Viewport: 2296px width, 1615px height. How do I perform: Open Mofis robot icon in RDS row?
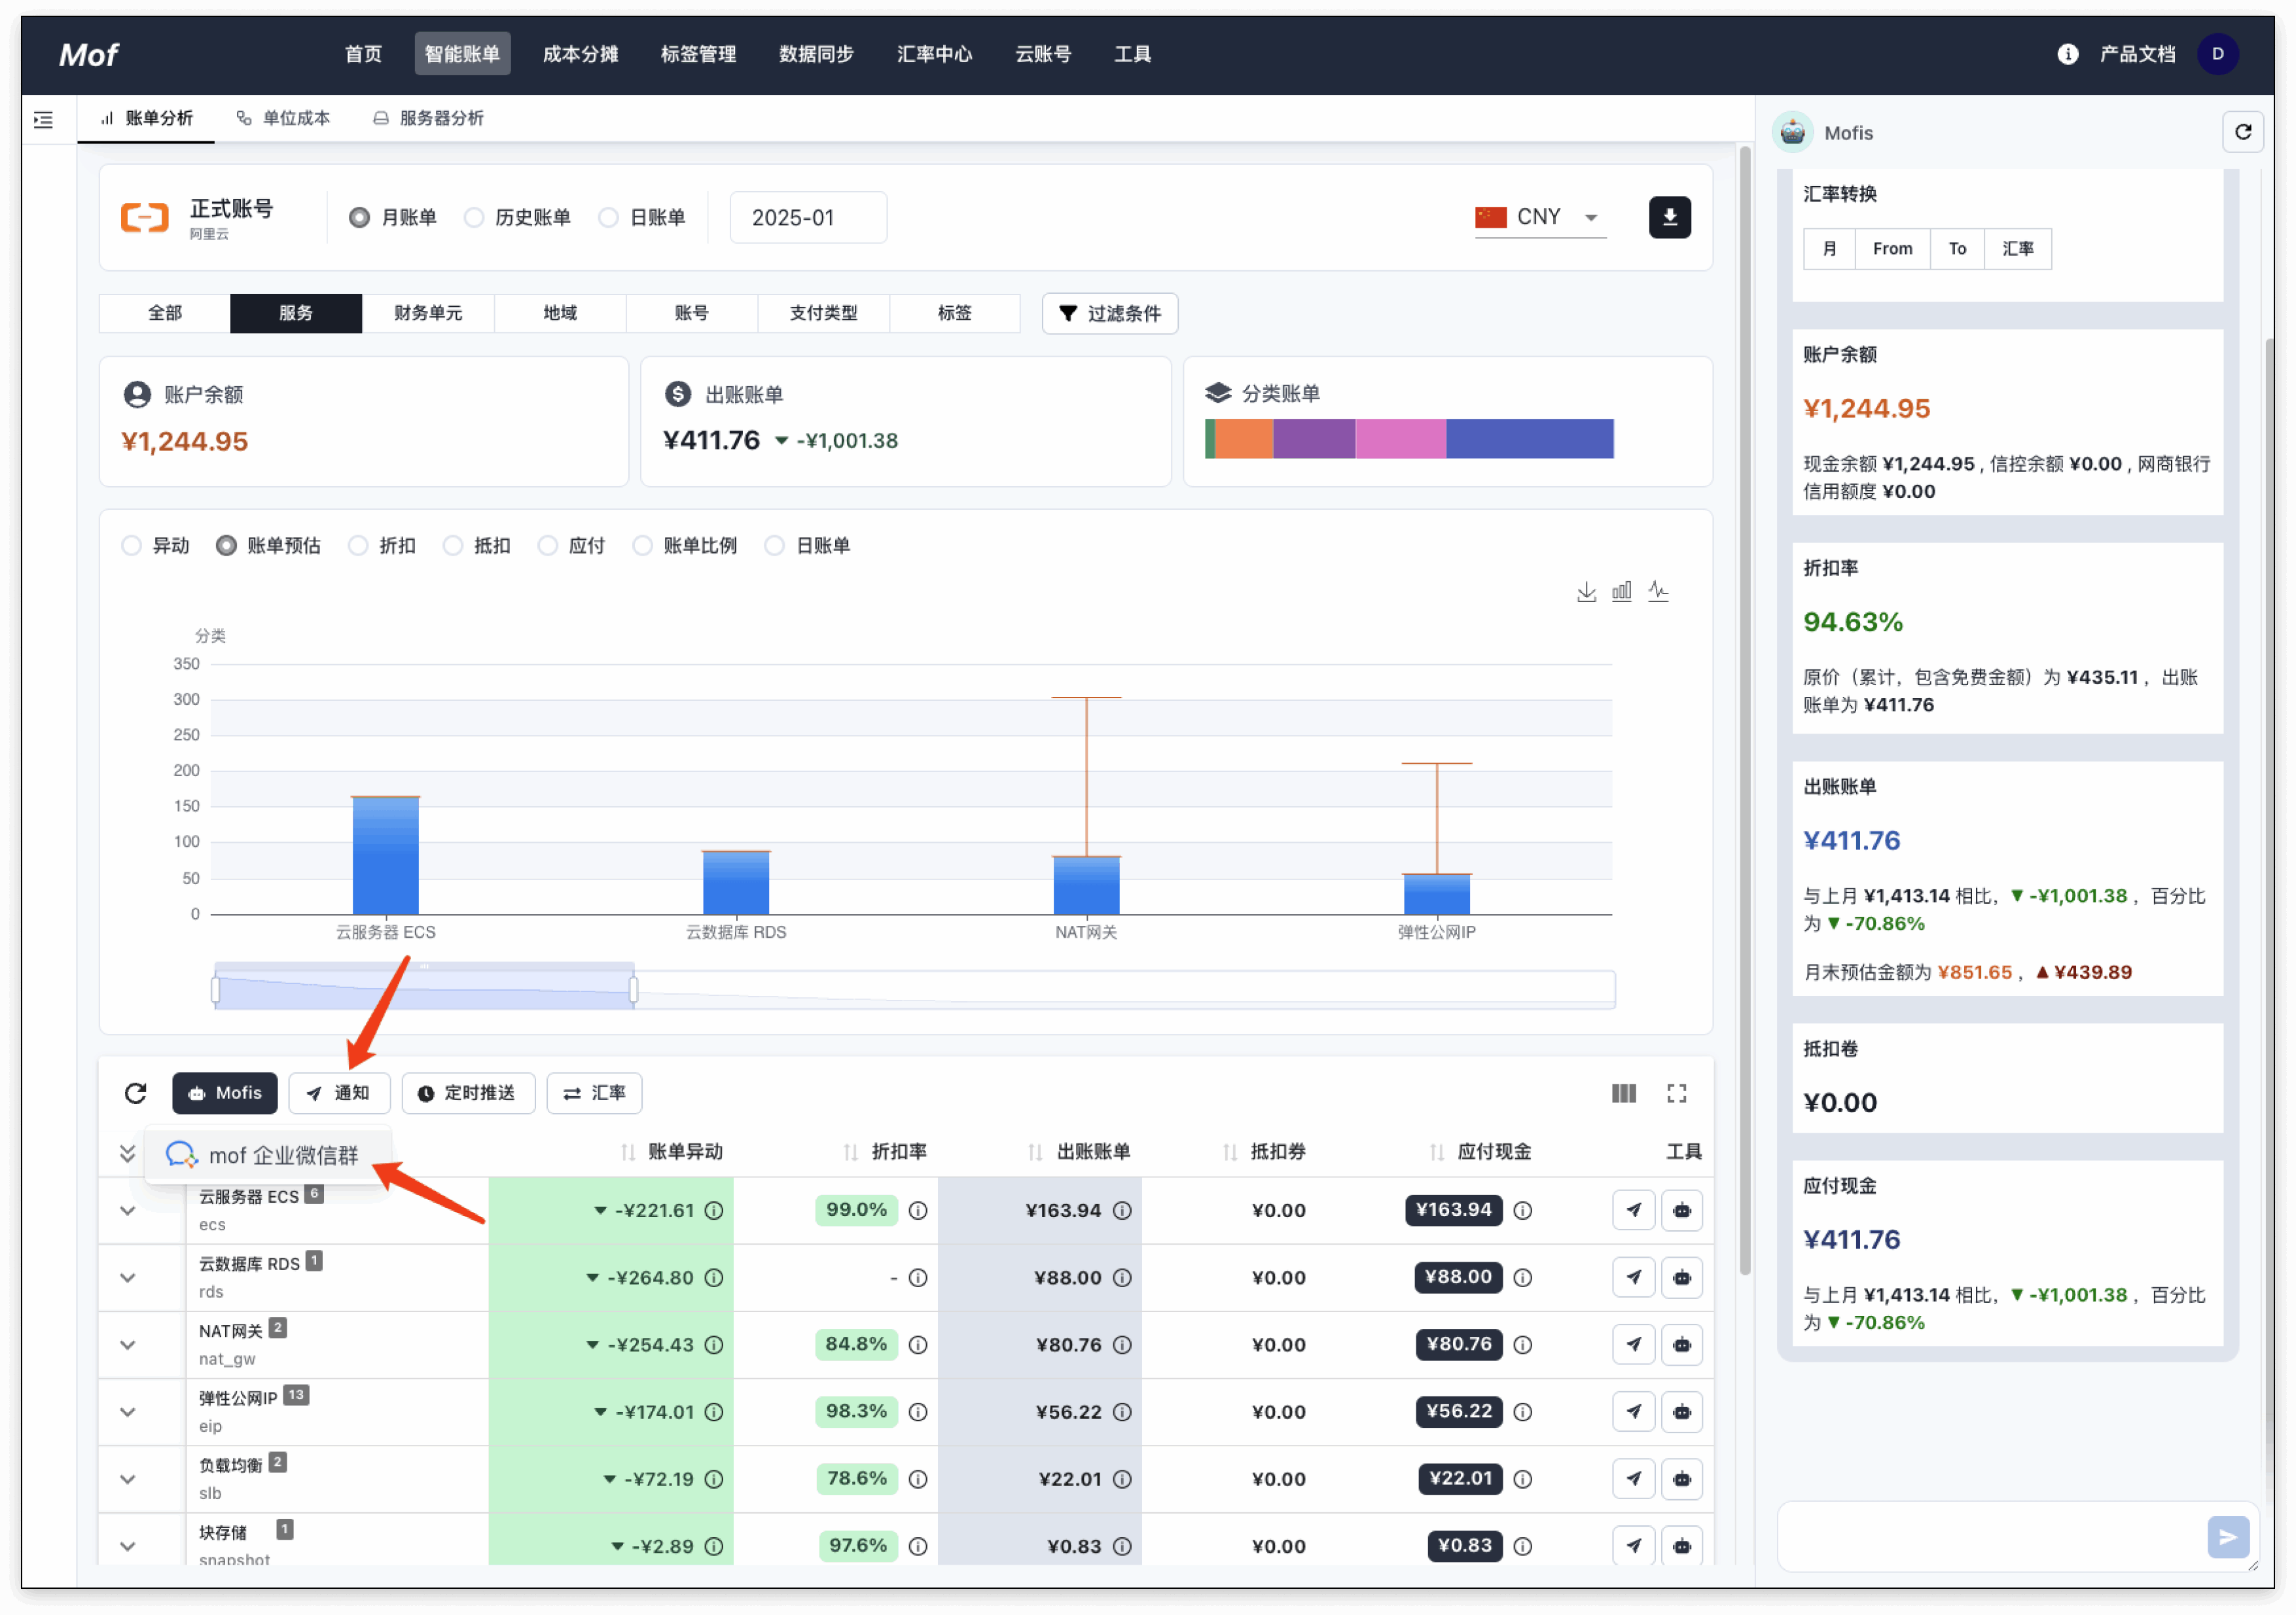point(1681,1277)
